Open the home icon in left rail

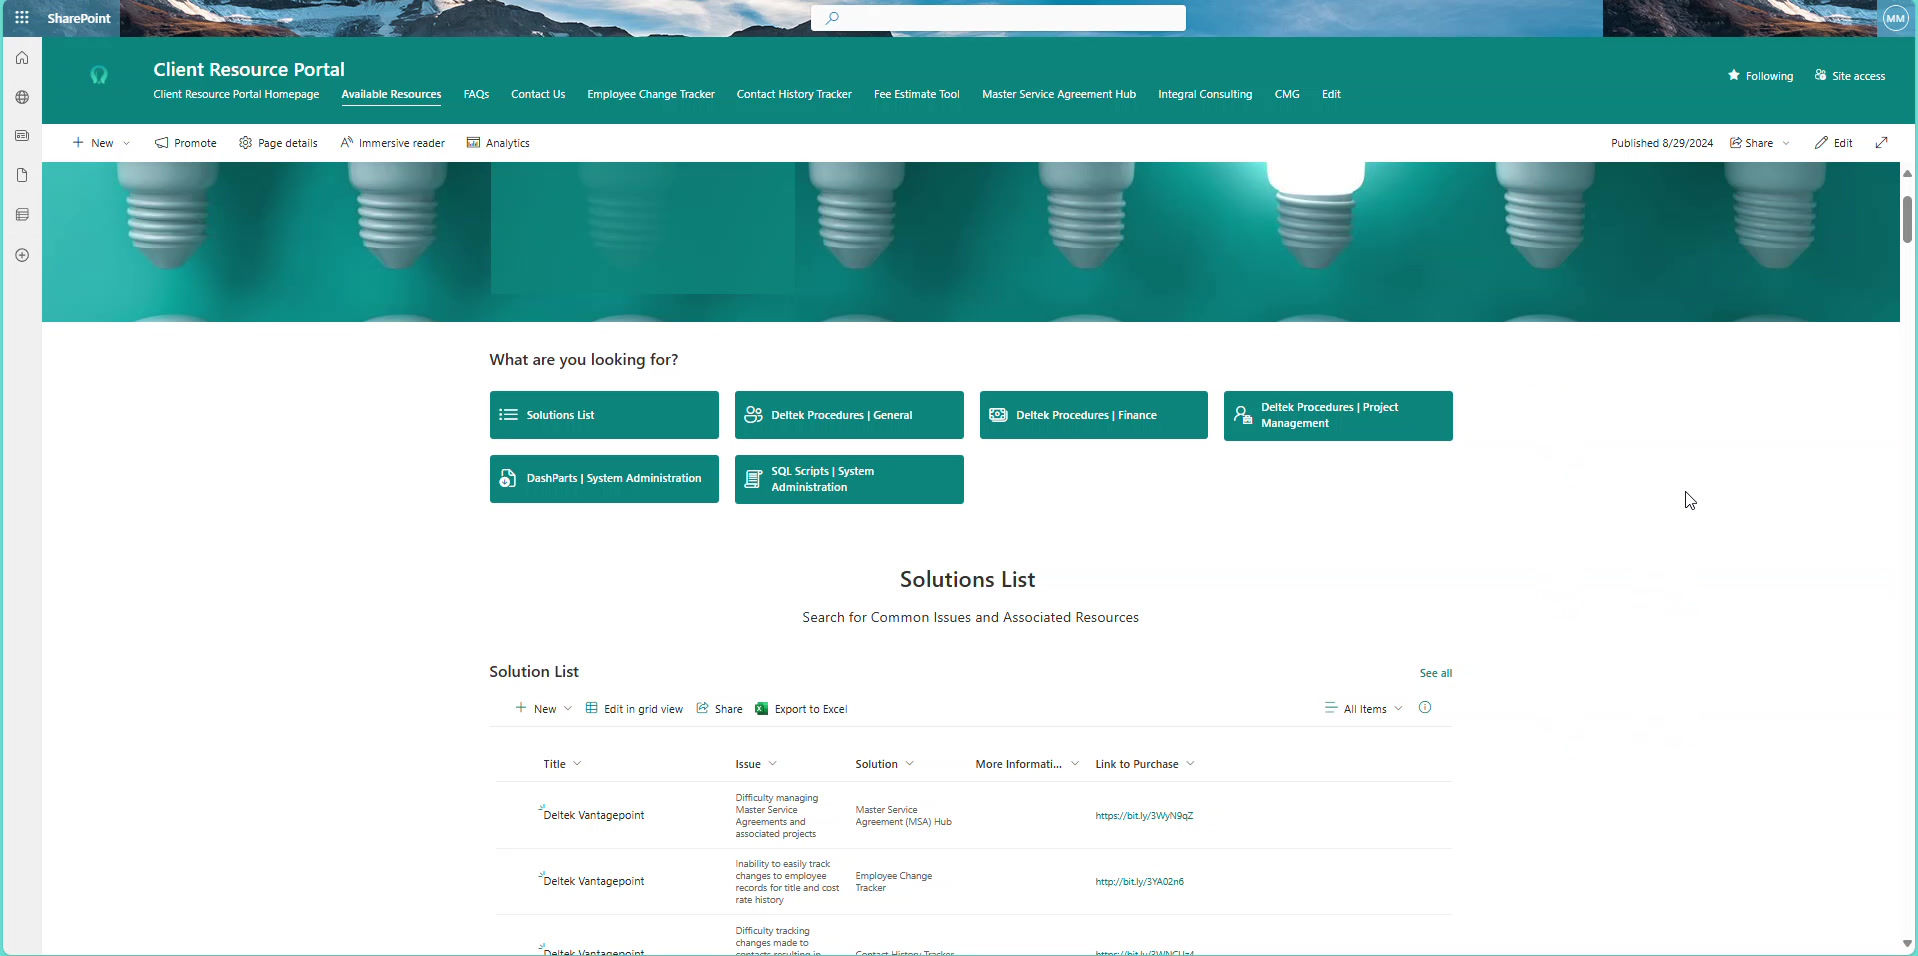[x=22, y=58]
